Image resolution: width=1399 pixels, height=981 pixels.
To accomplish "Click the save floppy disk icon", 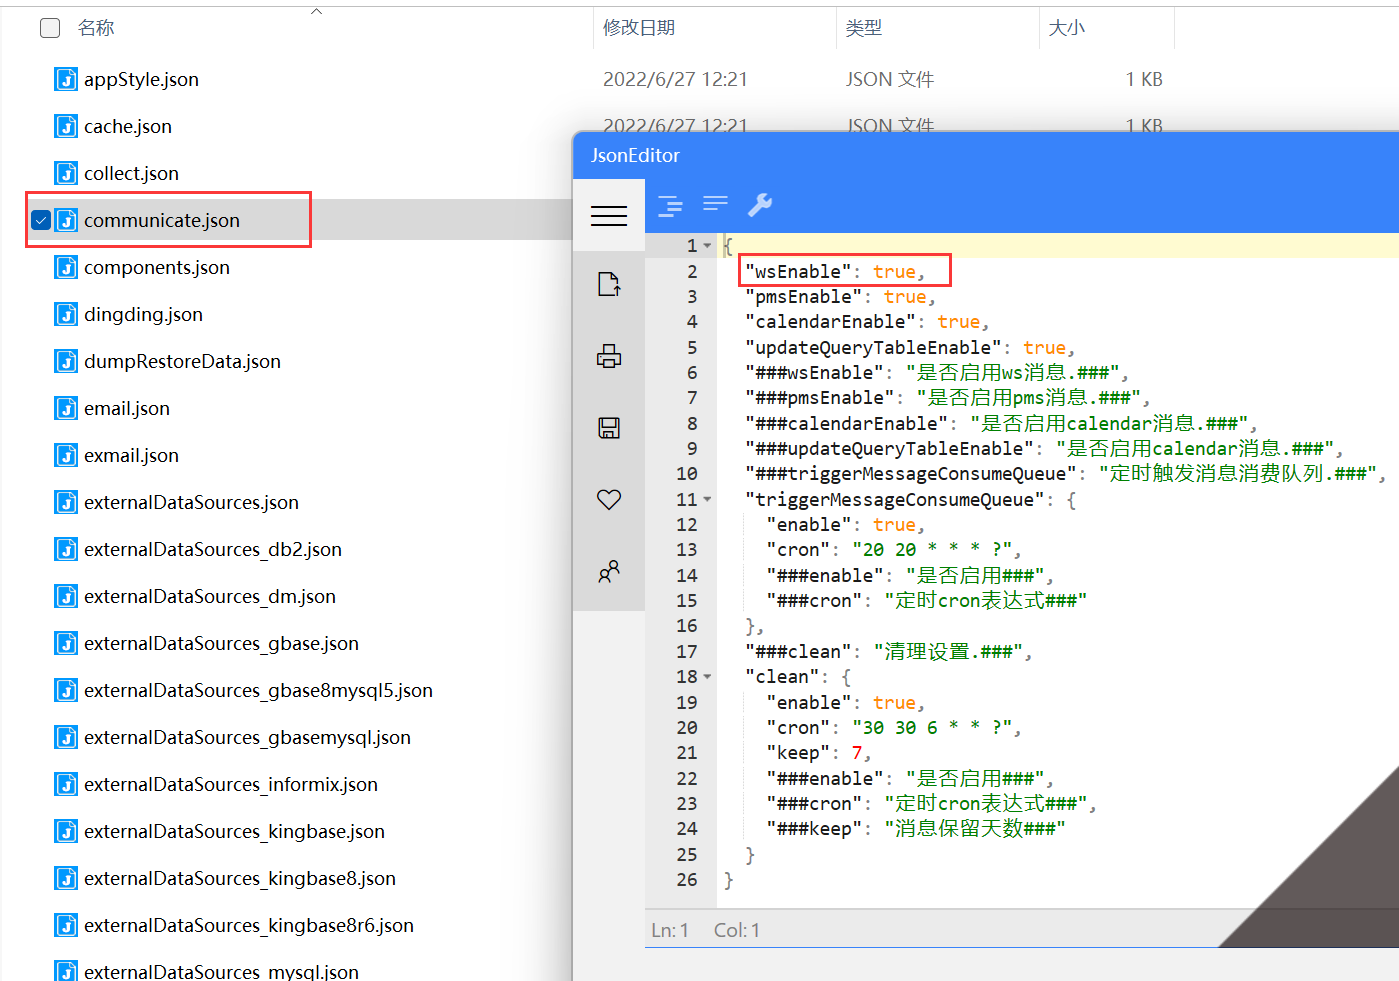I will point(609,428).
